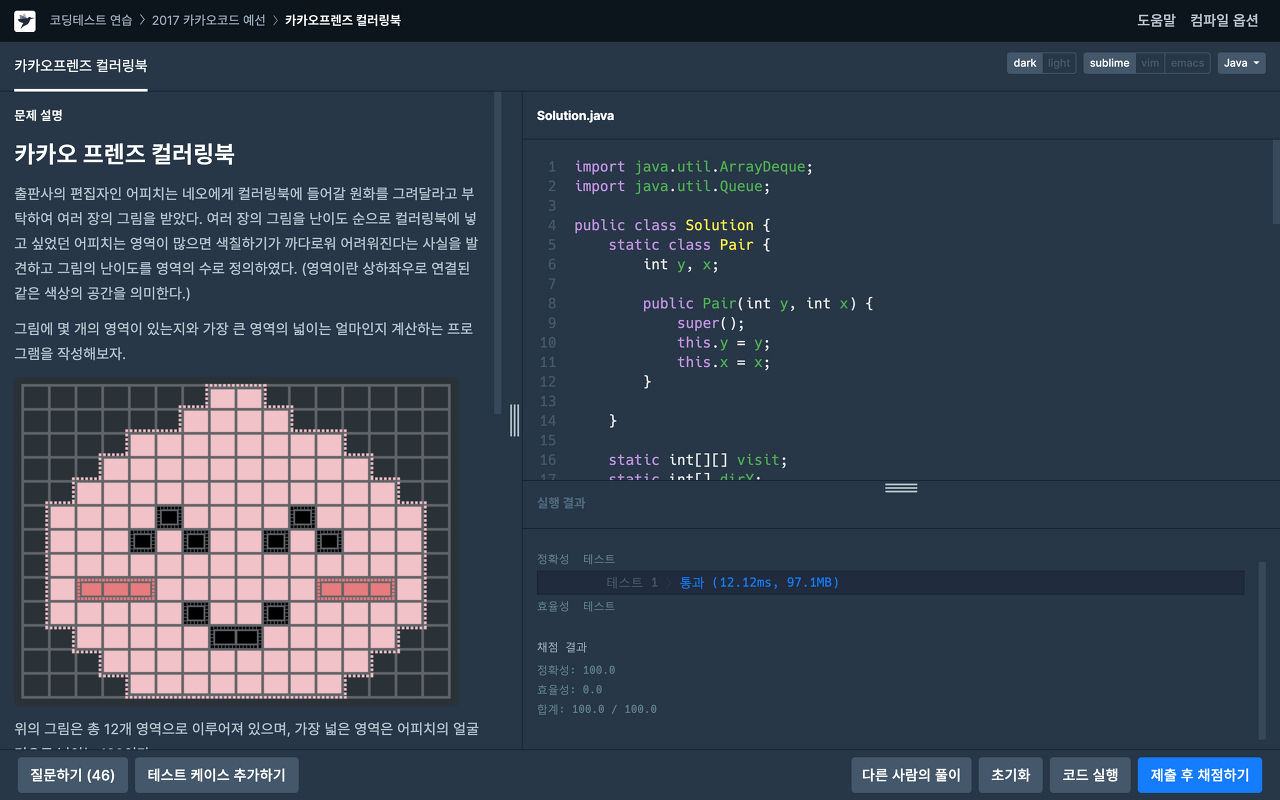Click code line 4 public class Solution

click(672, 225)
